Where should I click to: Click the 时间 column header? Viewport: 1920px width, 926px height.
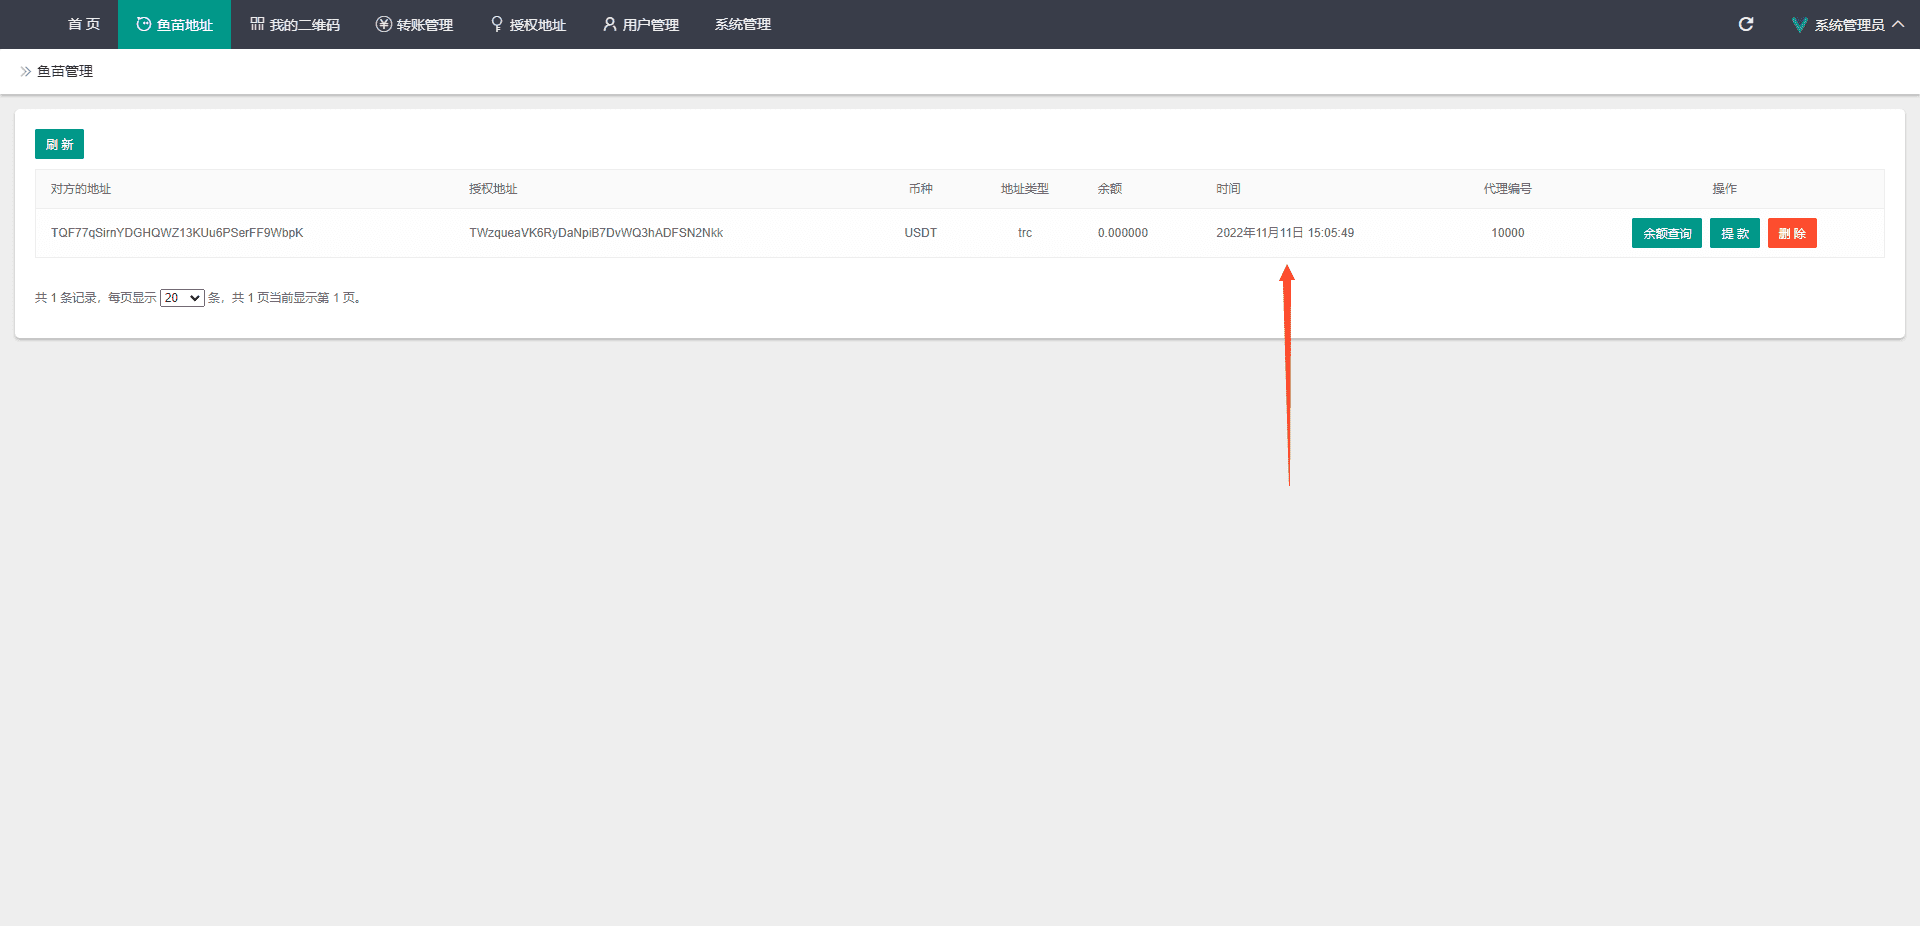click(1228, 189)
